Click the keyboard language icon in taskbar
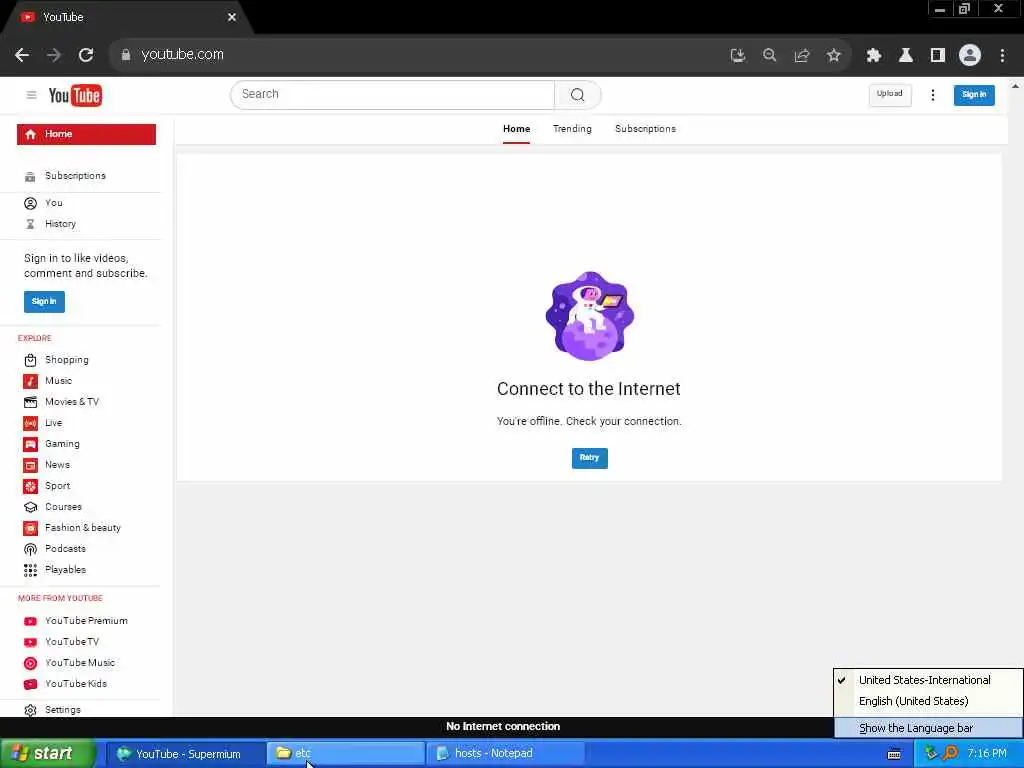 point(893,754)
